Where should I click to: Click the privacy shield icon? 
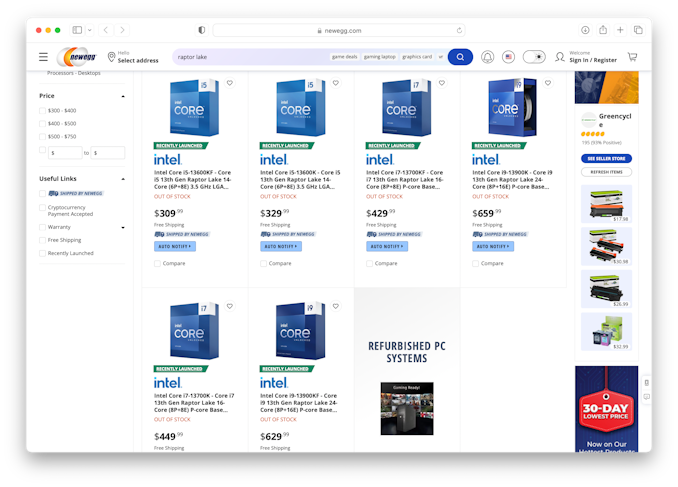(201, 30)
